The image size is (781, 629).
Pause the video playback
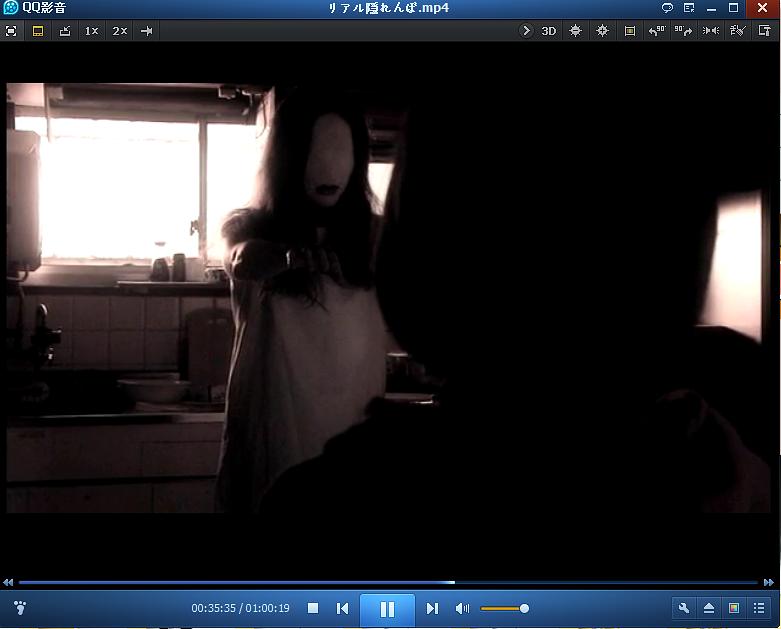387,608
